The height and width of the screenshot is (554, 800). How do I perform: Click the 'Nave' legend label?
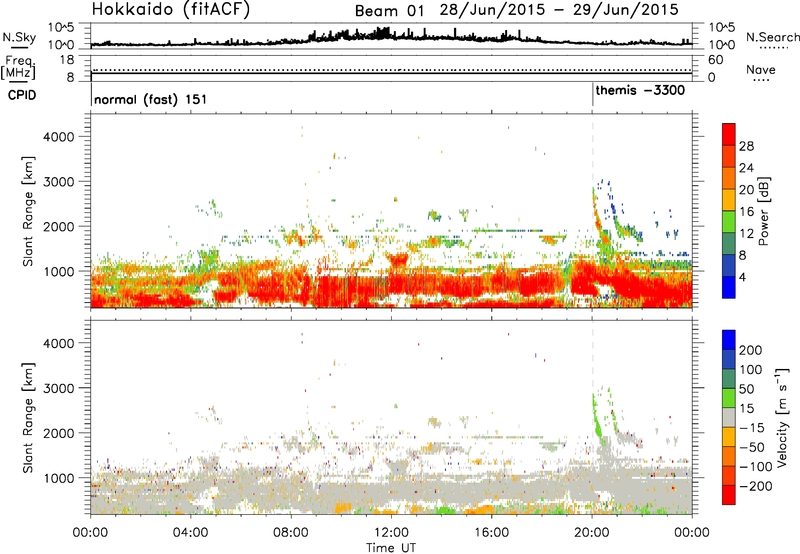[761, 69]
